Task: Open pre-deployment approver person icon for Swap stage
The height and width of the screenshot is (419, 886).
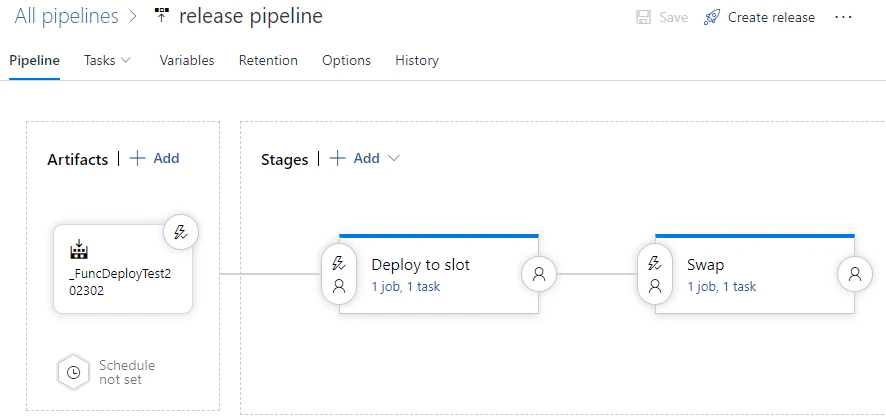Action: 655,286
